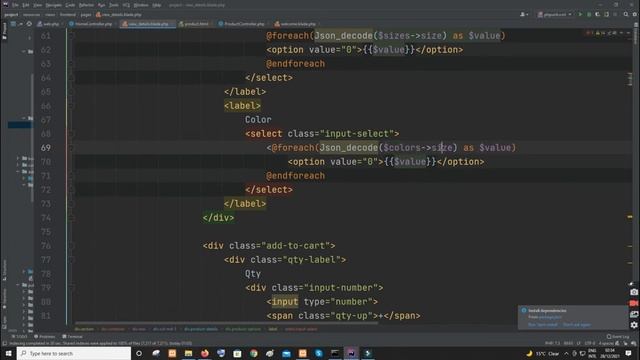Click the Cortana circle icon
This screenshot has width=640, height=360.
(x=139, y=353)
